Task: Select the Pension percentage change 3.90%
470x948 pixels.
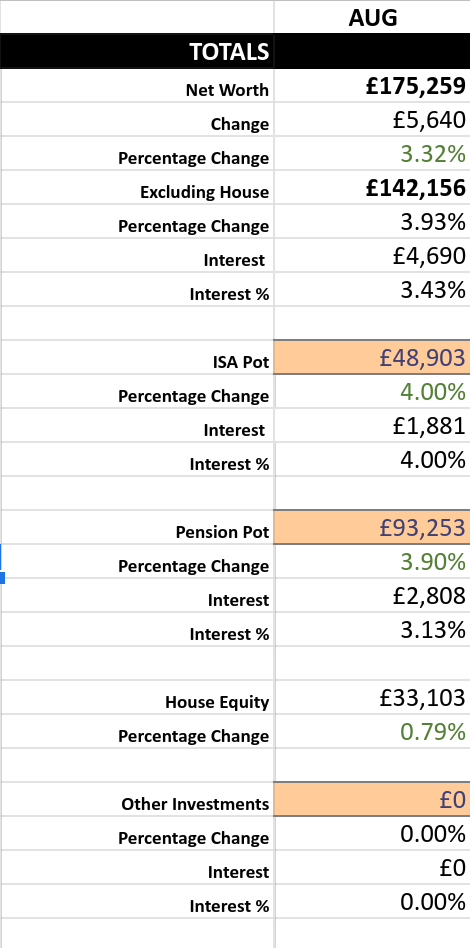Action: 372,562
